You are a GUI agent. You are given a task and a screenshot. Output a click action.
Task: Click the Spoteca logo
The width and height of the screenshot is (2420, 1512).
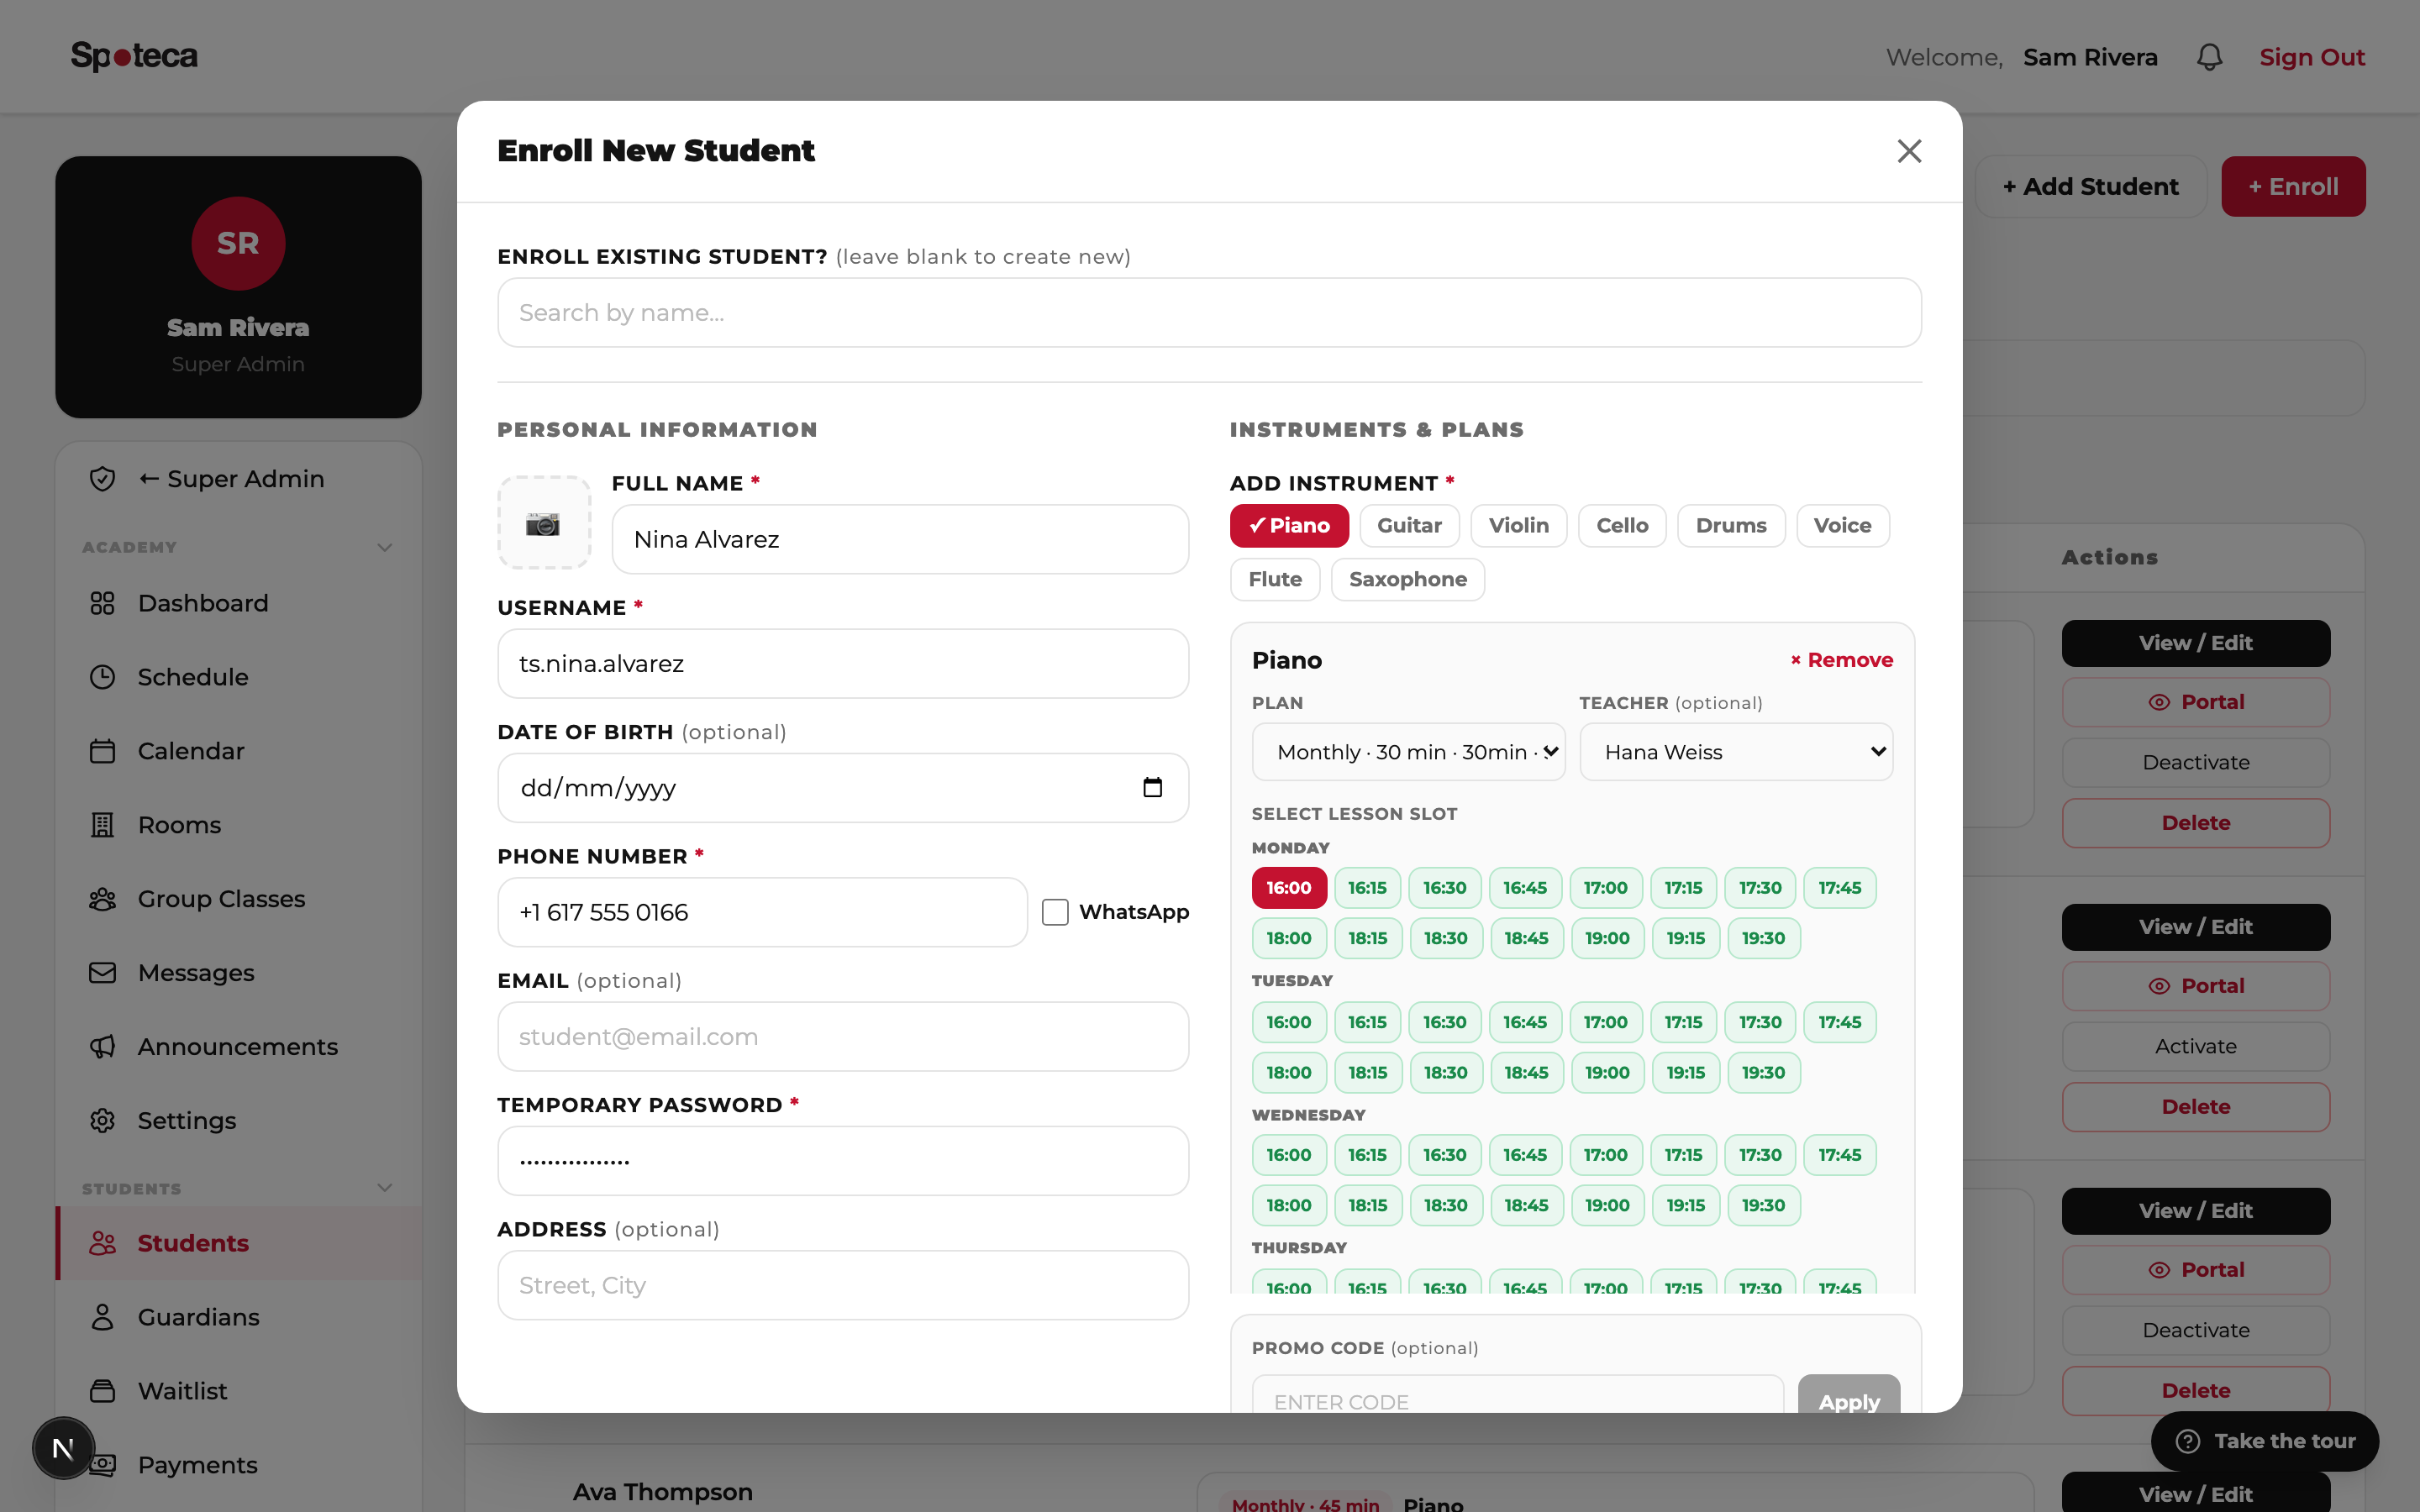click(134, 56)
